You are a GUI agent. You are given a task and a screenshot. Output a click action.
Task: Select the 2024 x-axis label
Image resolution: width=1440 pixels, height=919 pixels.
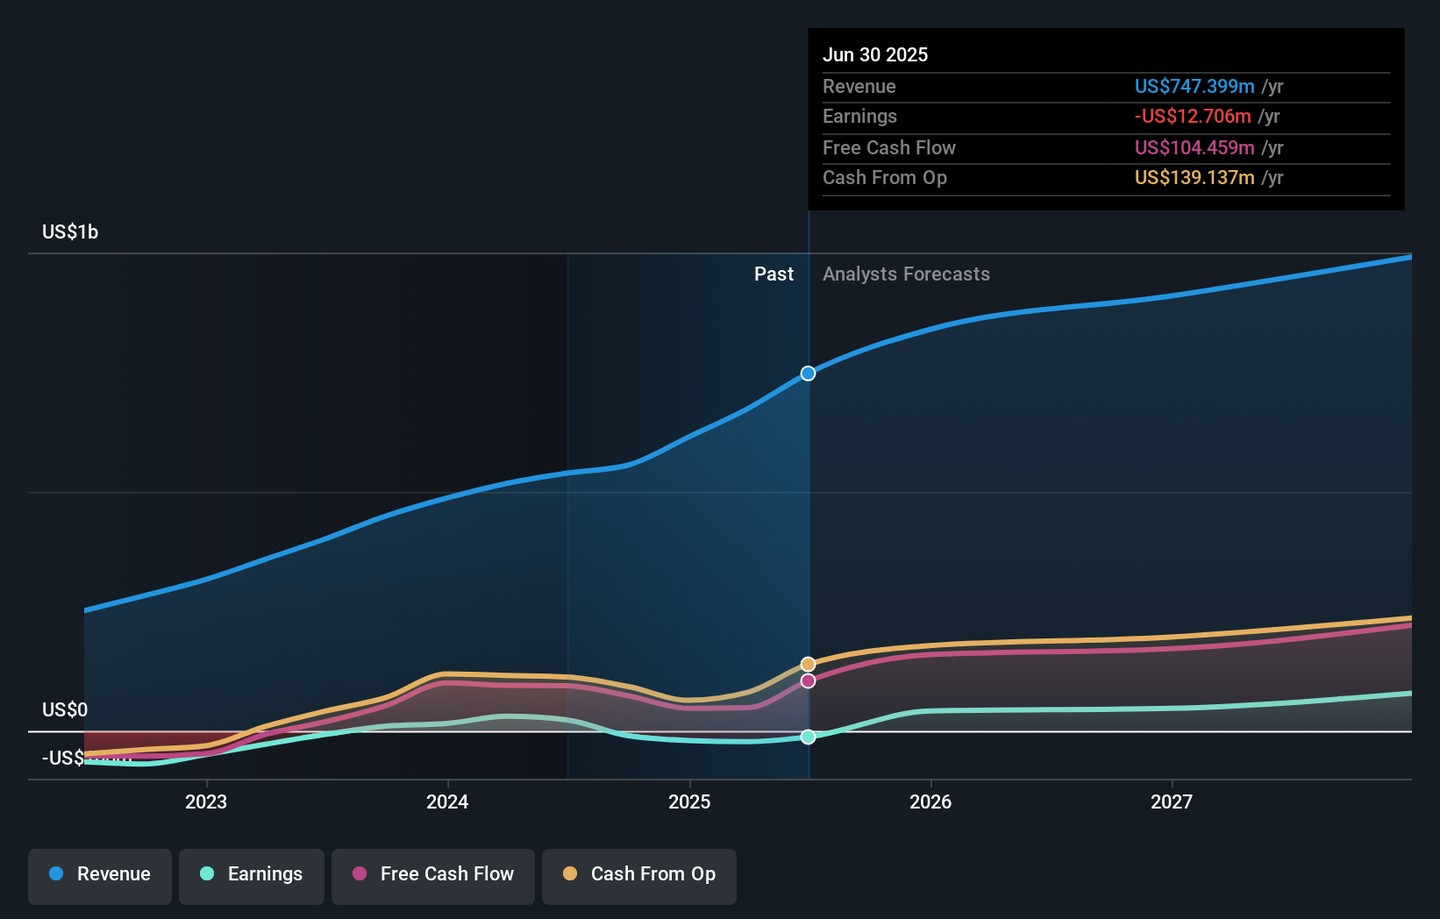(447, 802)
